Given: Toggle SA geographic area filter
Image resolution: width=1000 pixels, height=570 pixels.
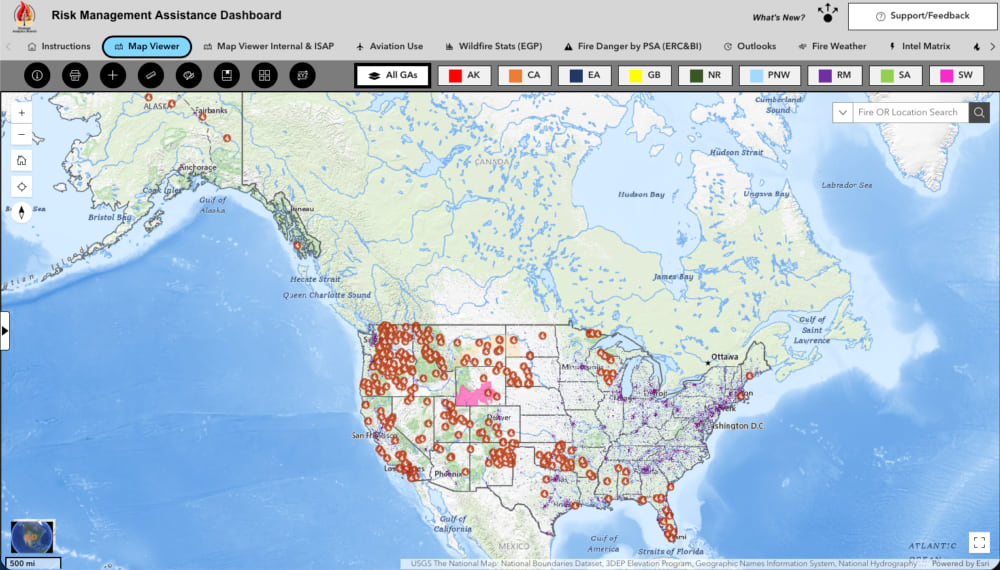Looking at the screenshot, I should coord(896,75).
